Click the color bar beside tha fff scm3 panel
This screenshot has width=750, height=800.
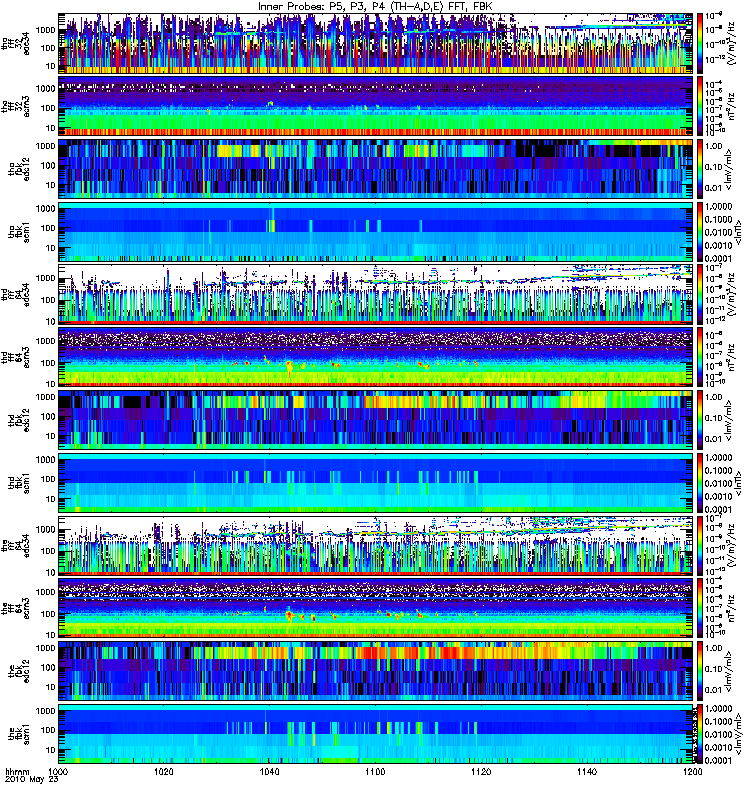(700, 106)
